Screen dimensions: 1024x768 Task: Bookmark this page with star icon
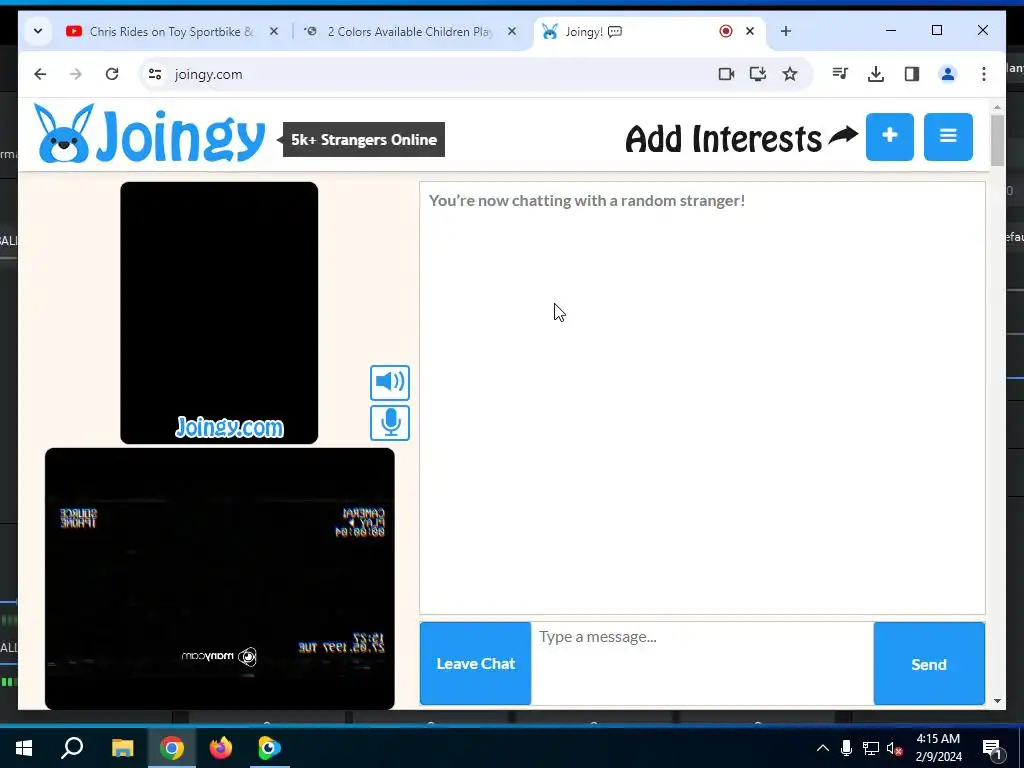tap(790, 74)
